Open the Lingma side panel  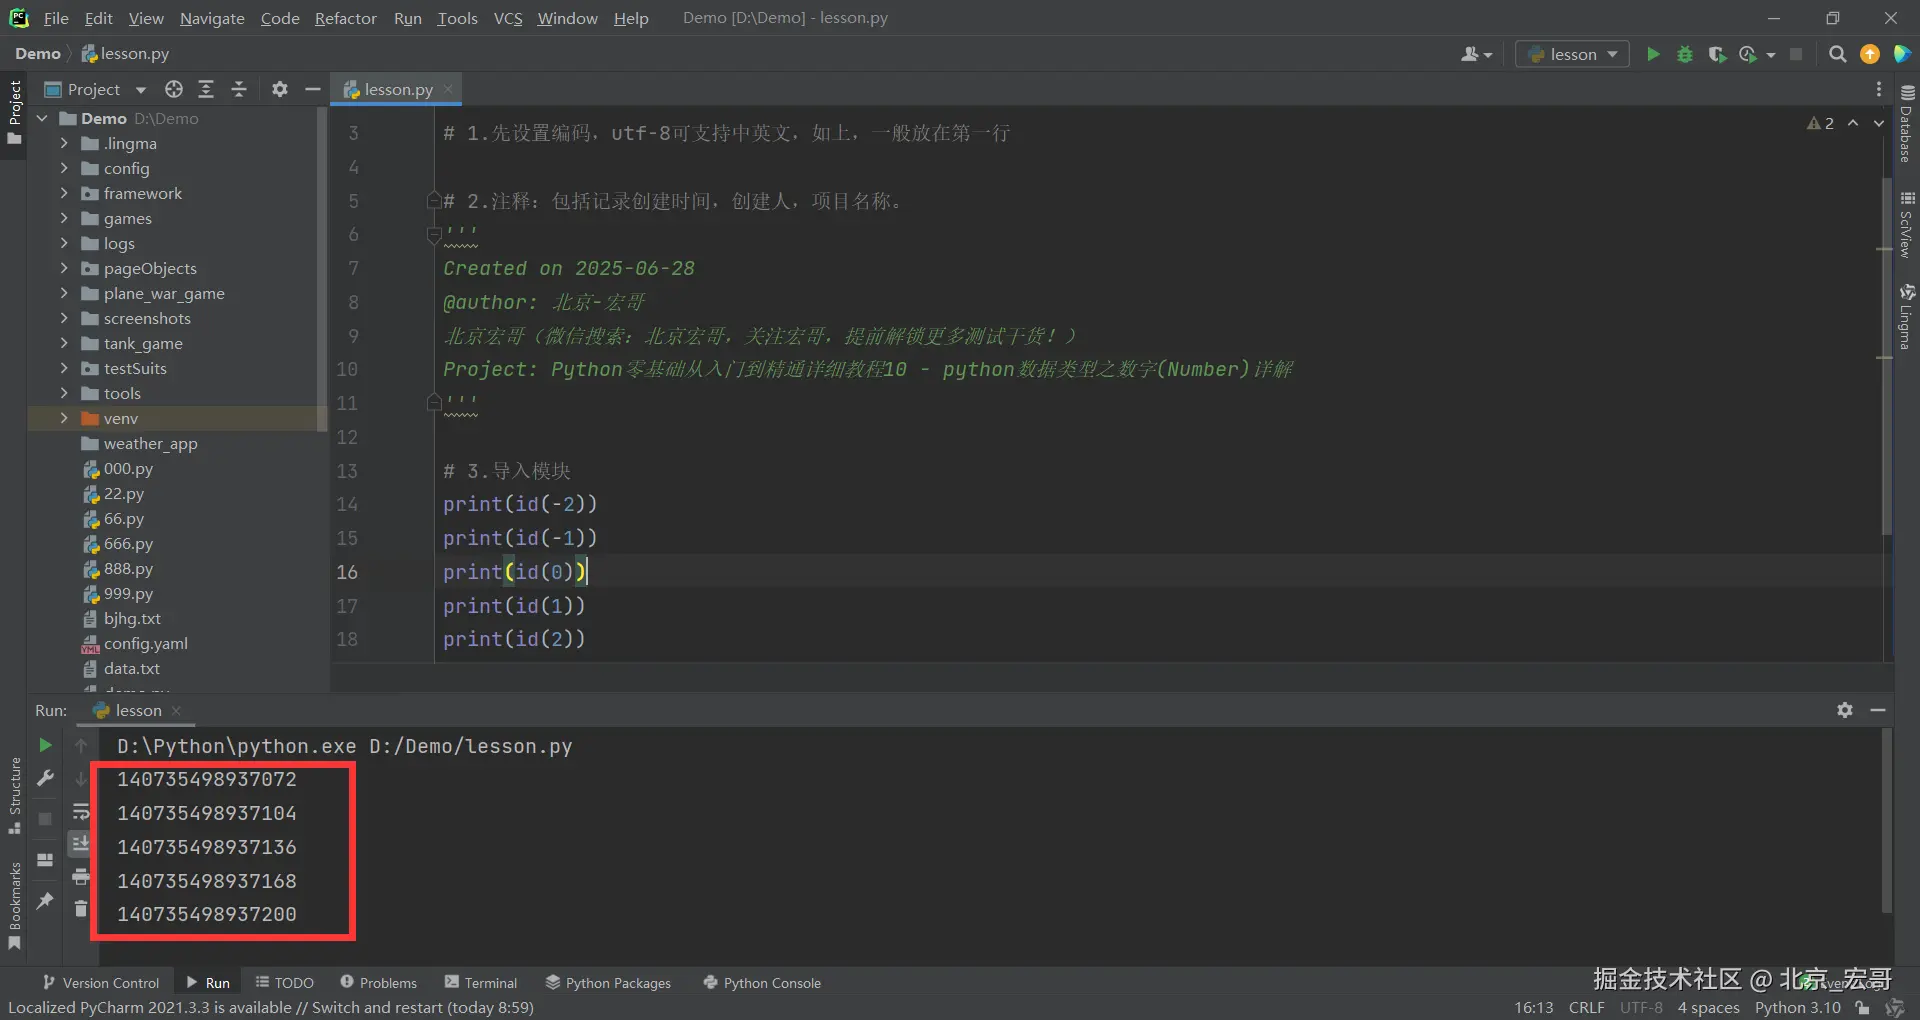[x=1906, y=317]
